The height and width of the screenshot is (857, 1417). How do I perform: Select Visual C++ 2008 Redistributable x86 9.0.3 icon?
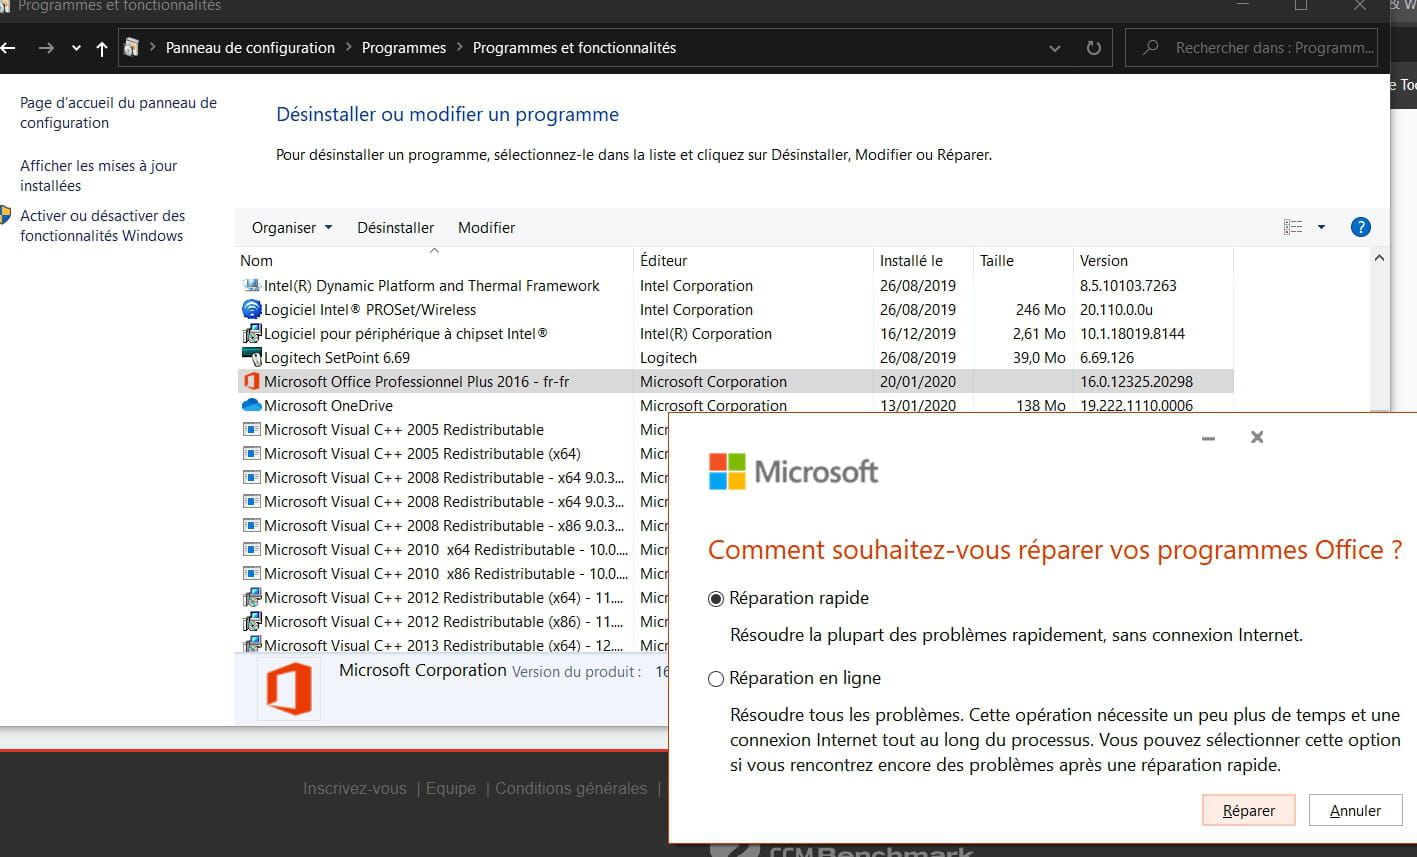252,526
